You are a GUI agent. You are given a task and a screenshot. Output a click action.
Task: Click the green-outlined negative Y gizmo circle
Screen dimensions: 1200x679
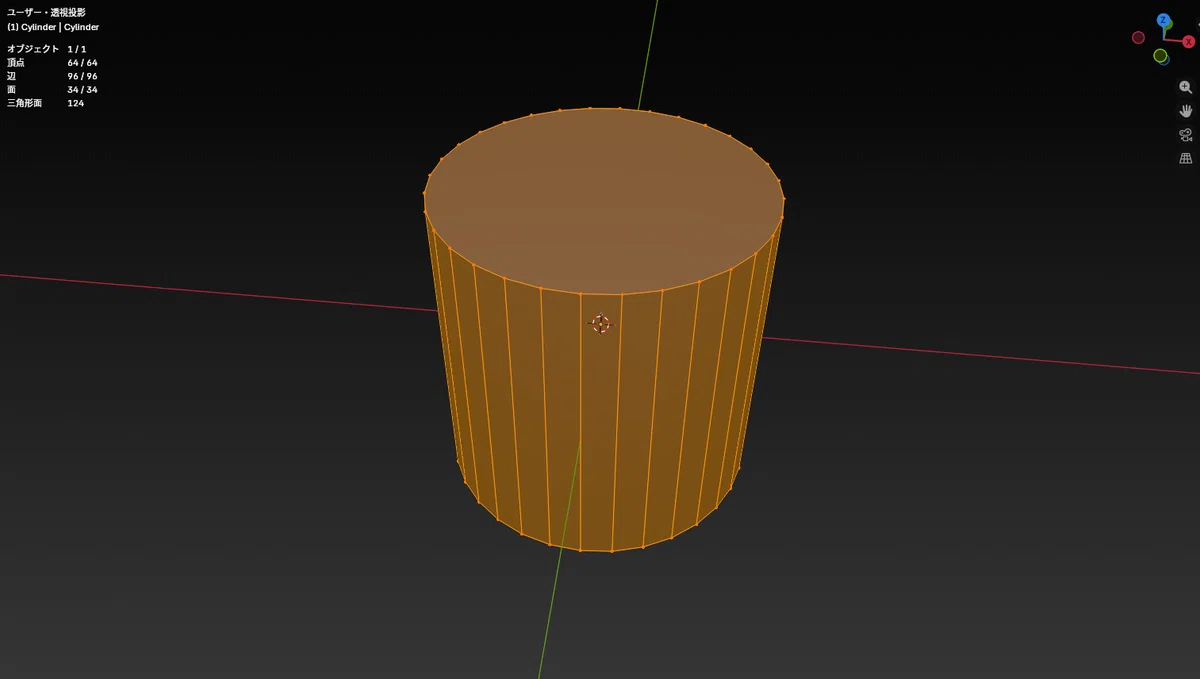(x=1160, y=56)
